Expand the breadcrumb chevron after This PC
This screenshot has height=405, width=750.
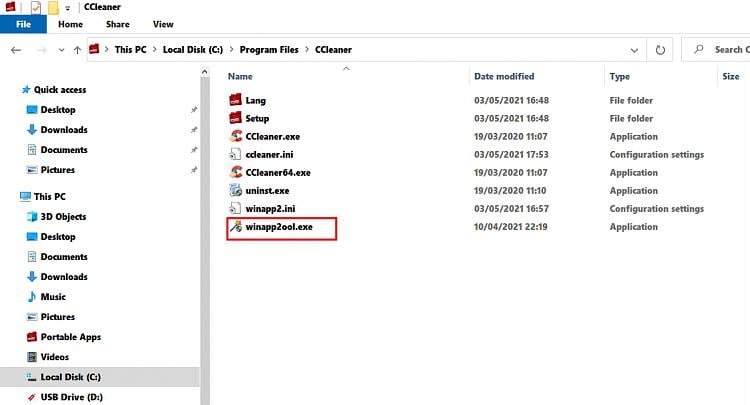(154, 50)
